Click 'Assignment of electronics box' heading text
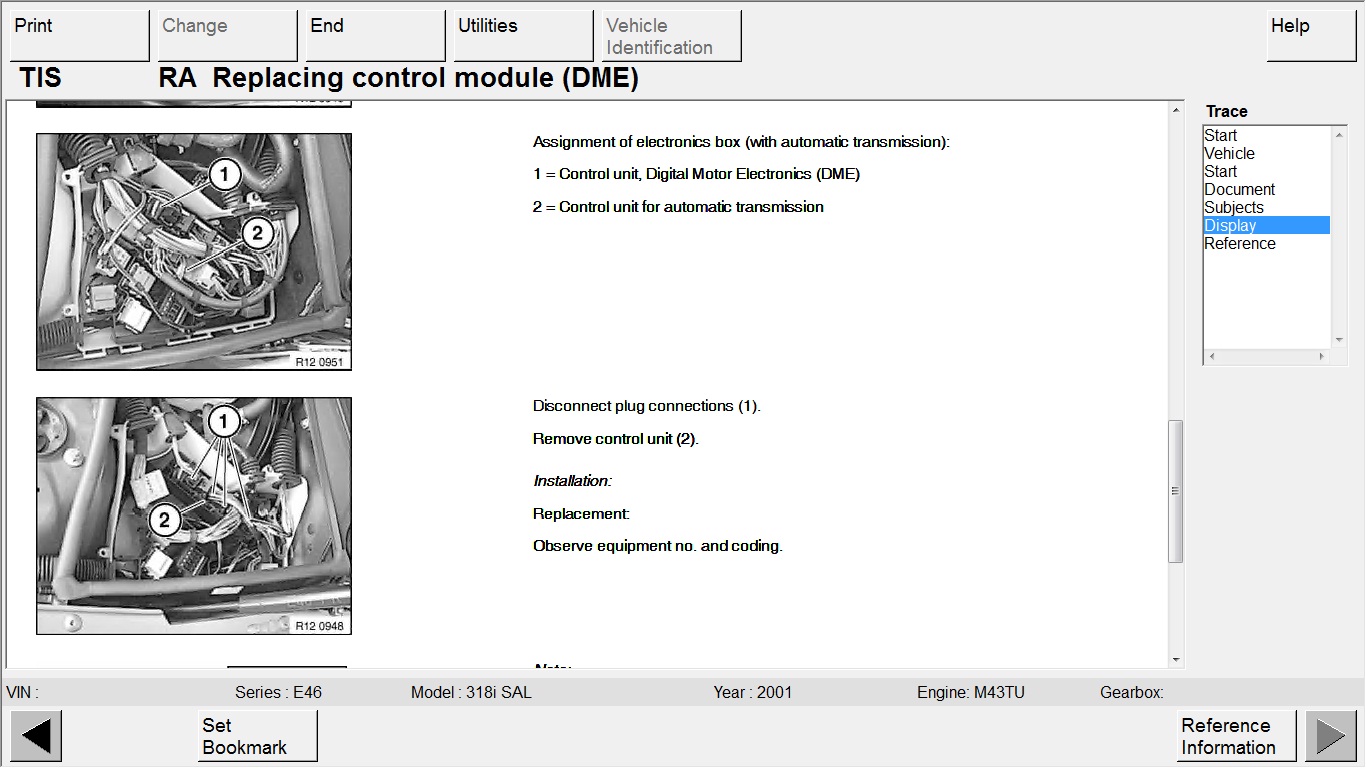This screenshot has height=768, width=1366. (741, 142)
